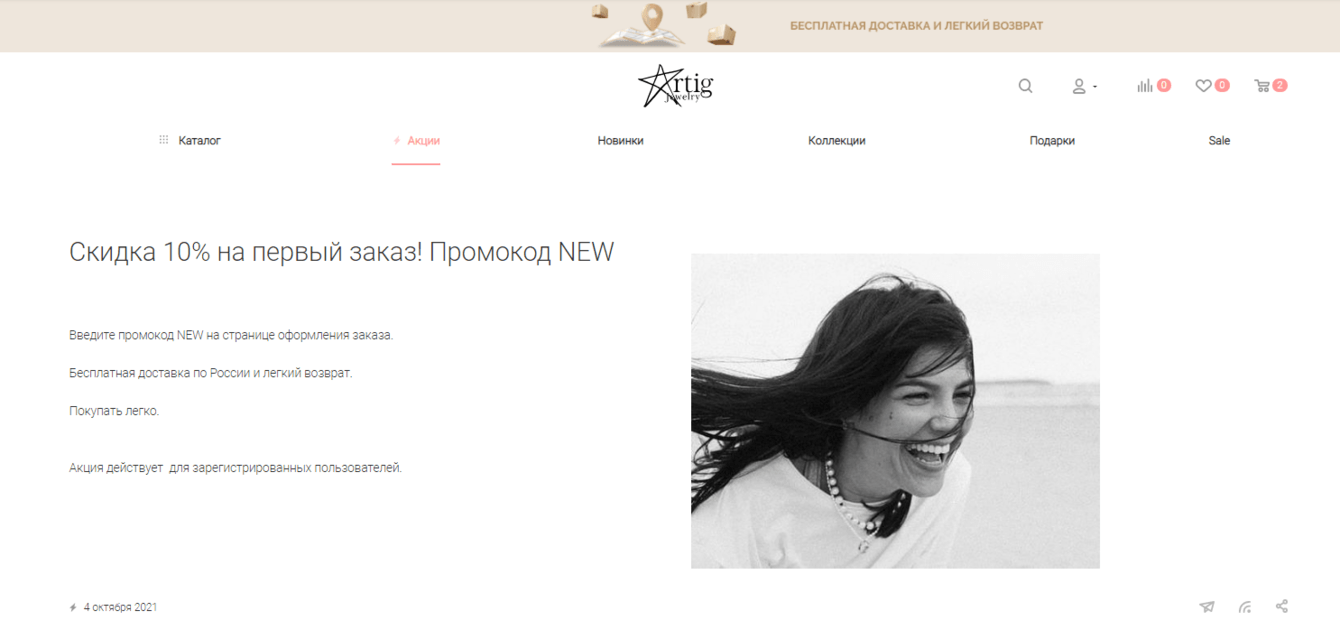Expand the account dropdown arrow
Image resolution: width=1340 pixels, height=639 pixels.
pos(1095,87)
